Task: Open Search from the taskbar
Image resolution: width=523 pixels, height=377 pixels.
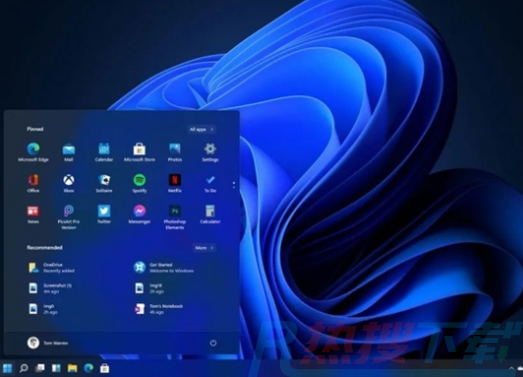Action: [24, 368]
